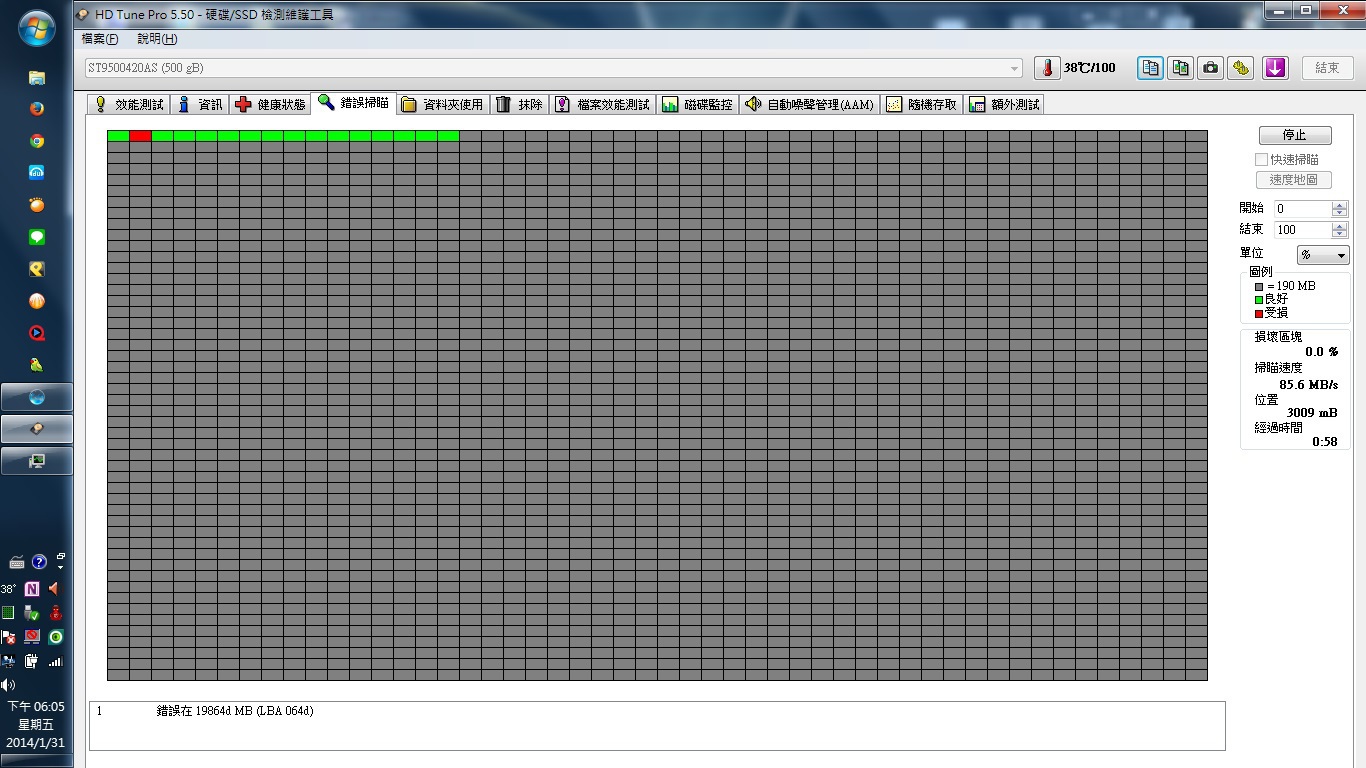The height and width of the screenshot is (768, 1366).
Task: Toggle the 快速掃瞄 checkbox
Action: tap(1262, 159)
